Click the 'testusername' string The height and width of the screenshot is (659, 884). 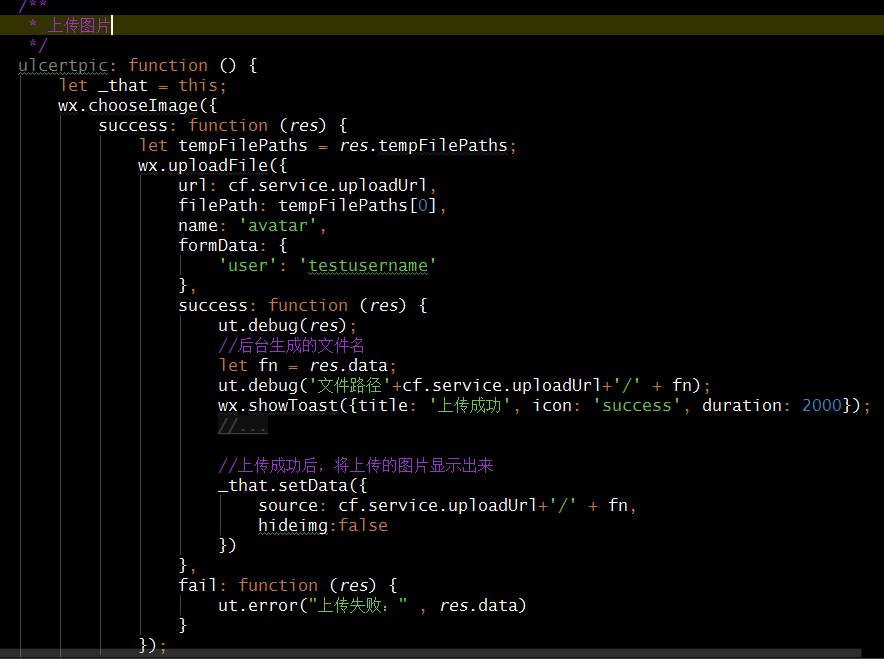(368, 266)
